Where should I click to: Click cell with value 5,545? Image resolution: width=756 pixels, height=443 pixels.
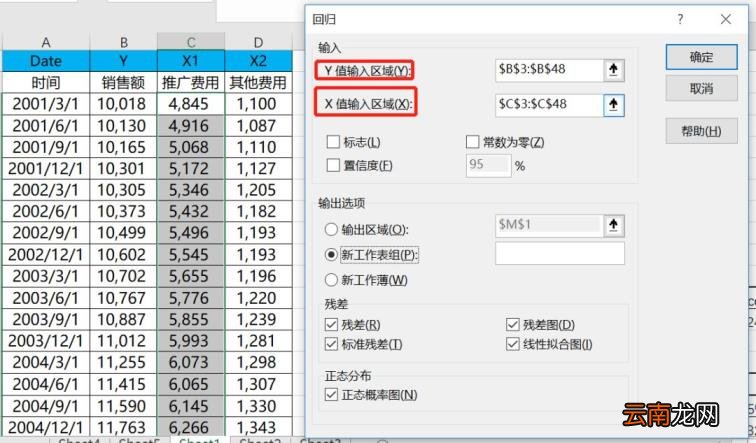tap(191, 255)
